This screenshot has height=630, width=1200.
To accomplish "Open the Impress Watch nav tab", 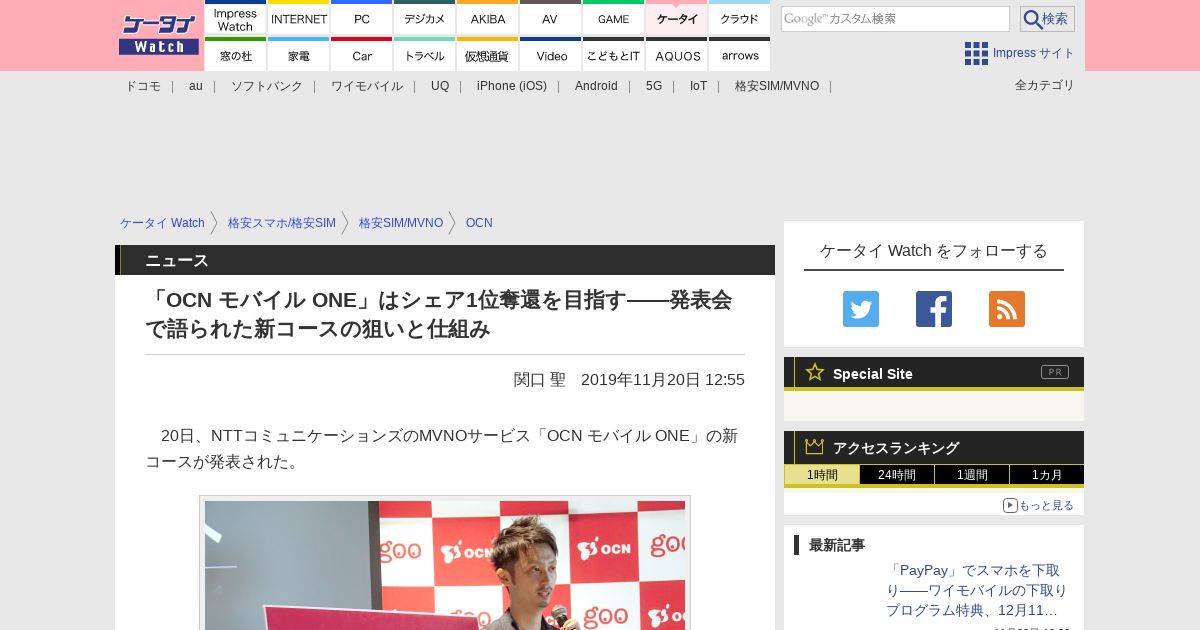I will (x=236, y=18).
